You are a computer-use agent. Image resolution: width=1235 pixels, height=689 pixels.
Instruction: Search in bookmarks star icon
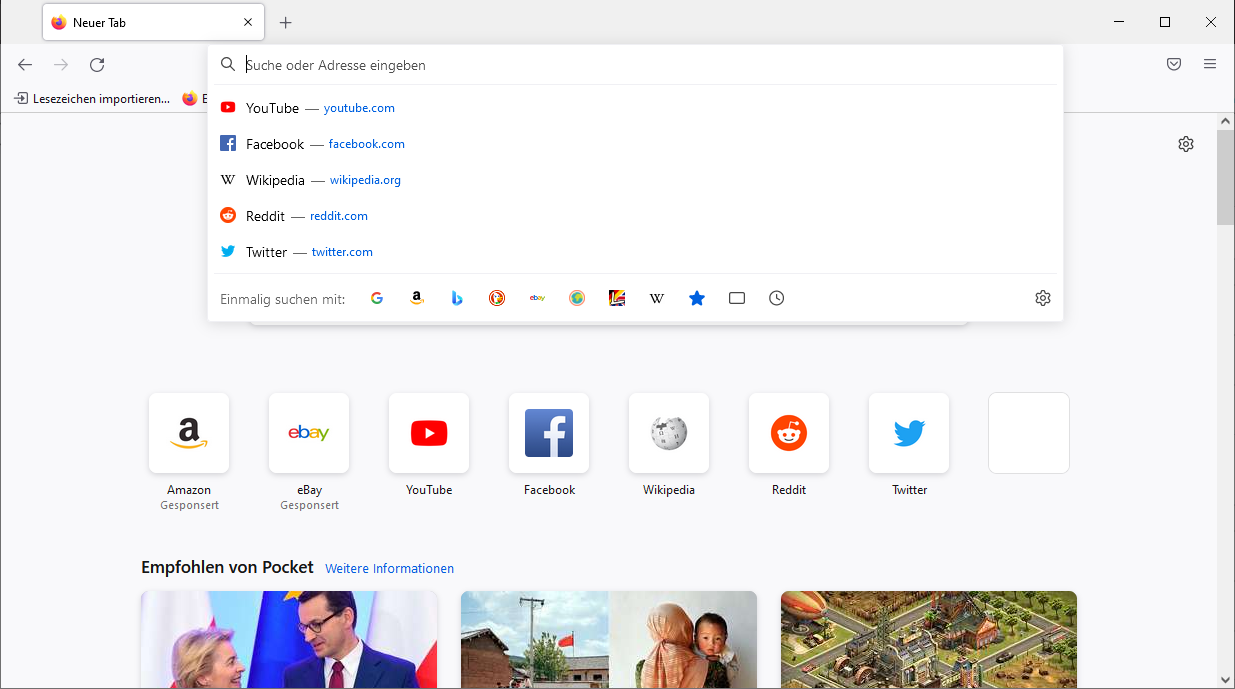click(697, 298)
